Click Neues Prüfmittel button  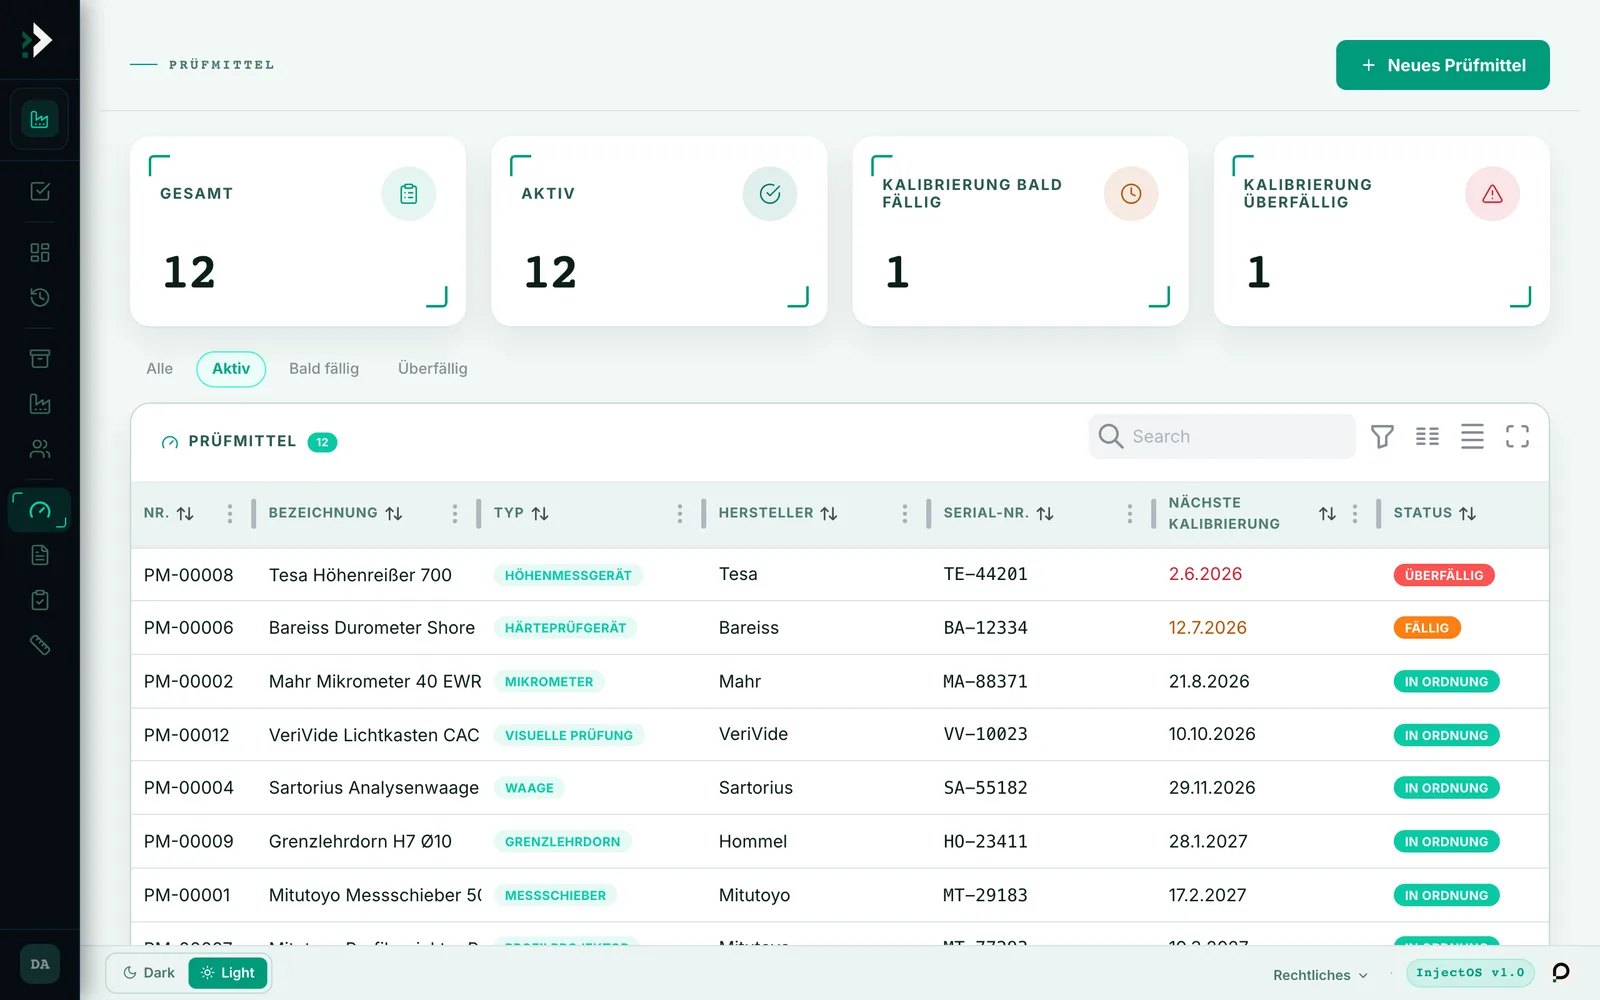pos(1443,65)
